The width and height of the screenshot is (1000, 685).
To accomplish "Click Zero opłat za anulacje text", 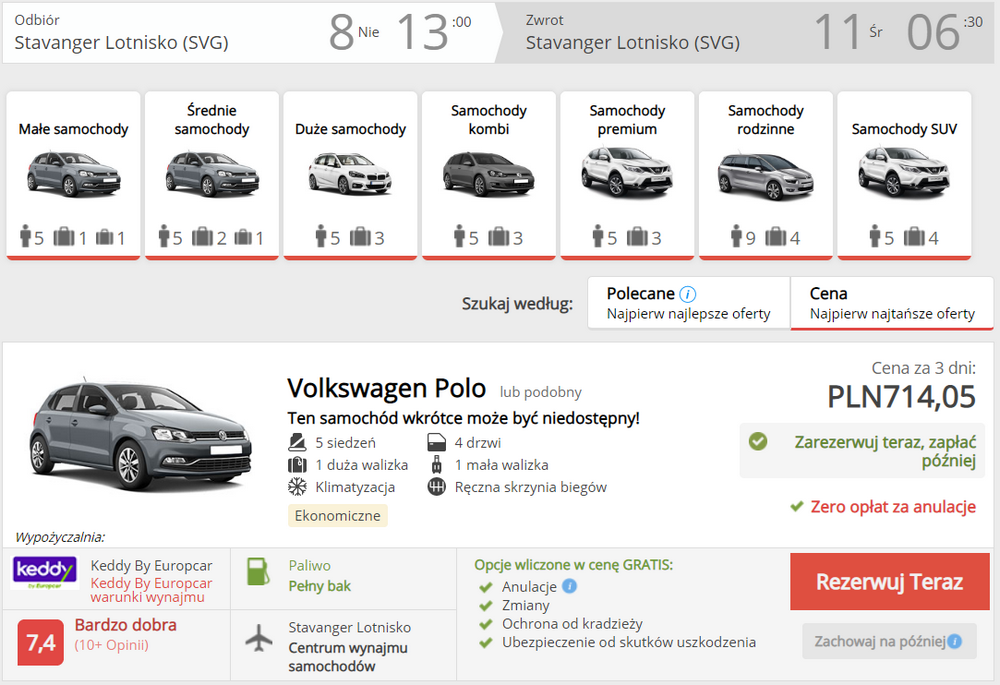I will pyautogui.click(x=893, y=507).
